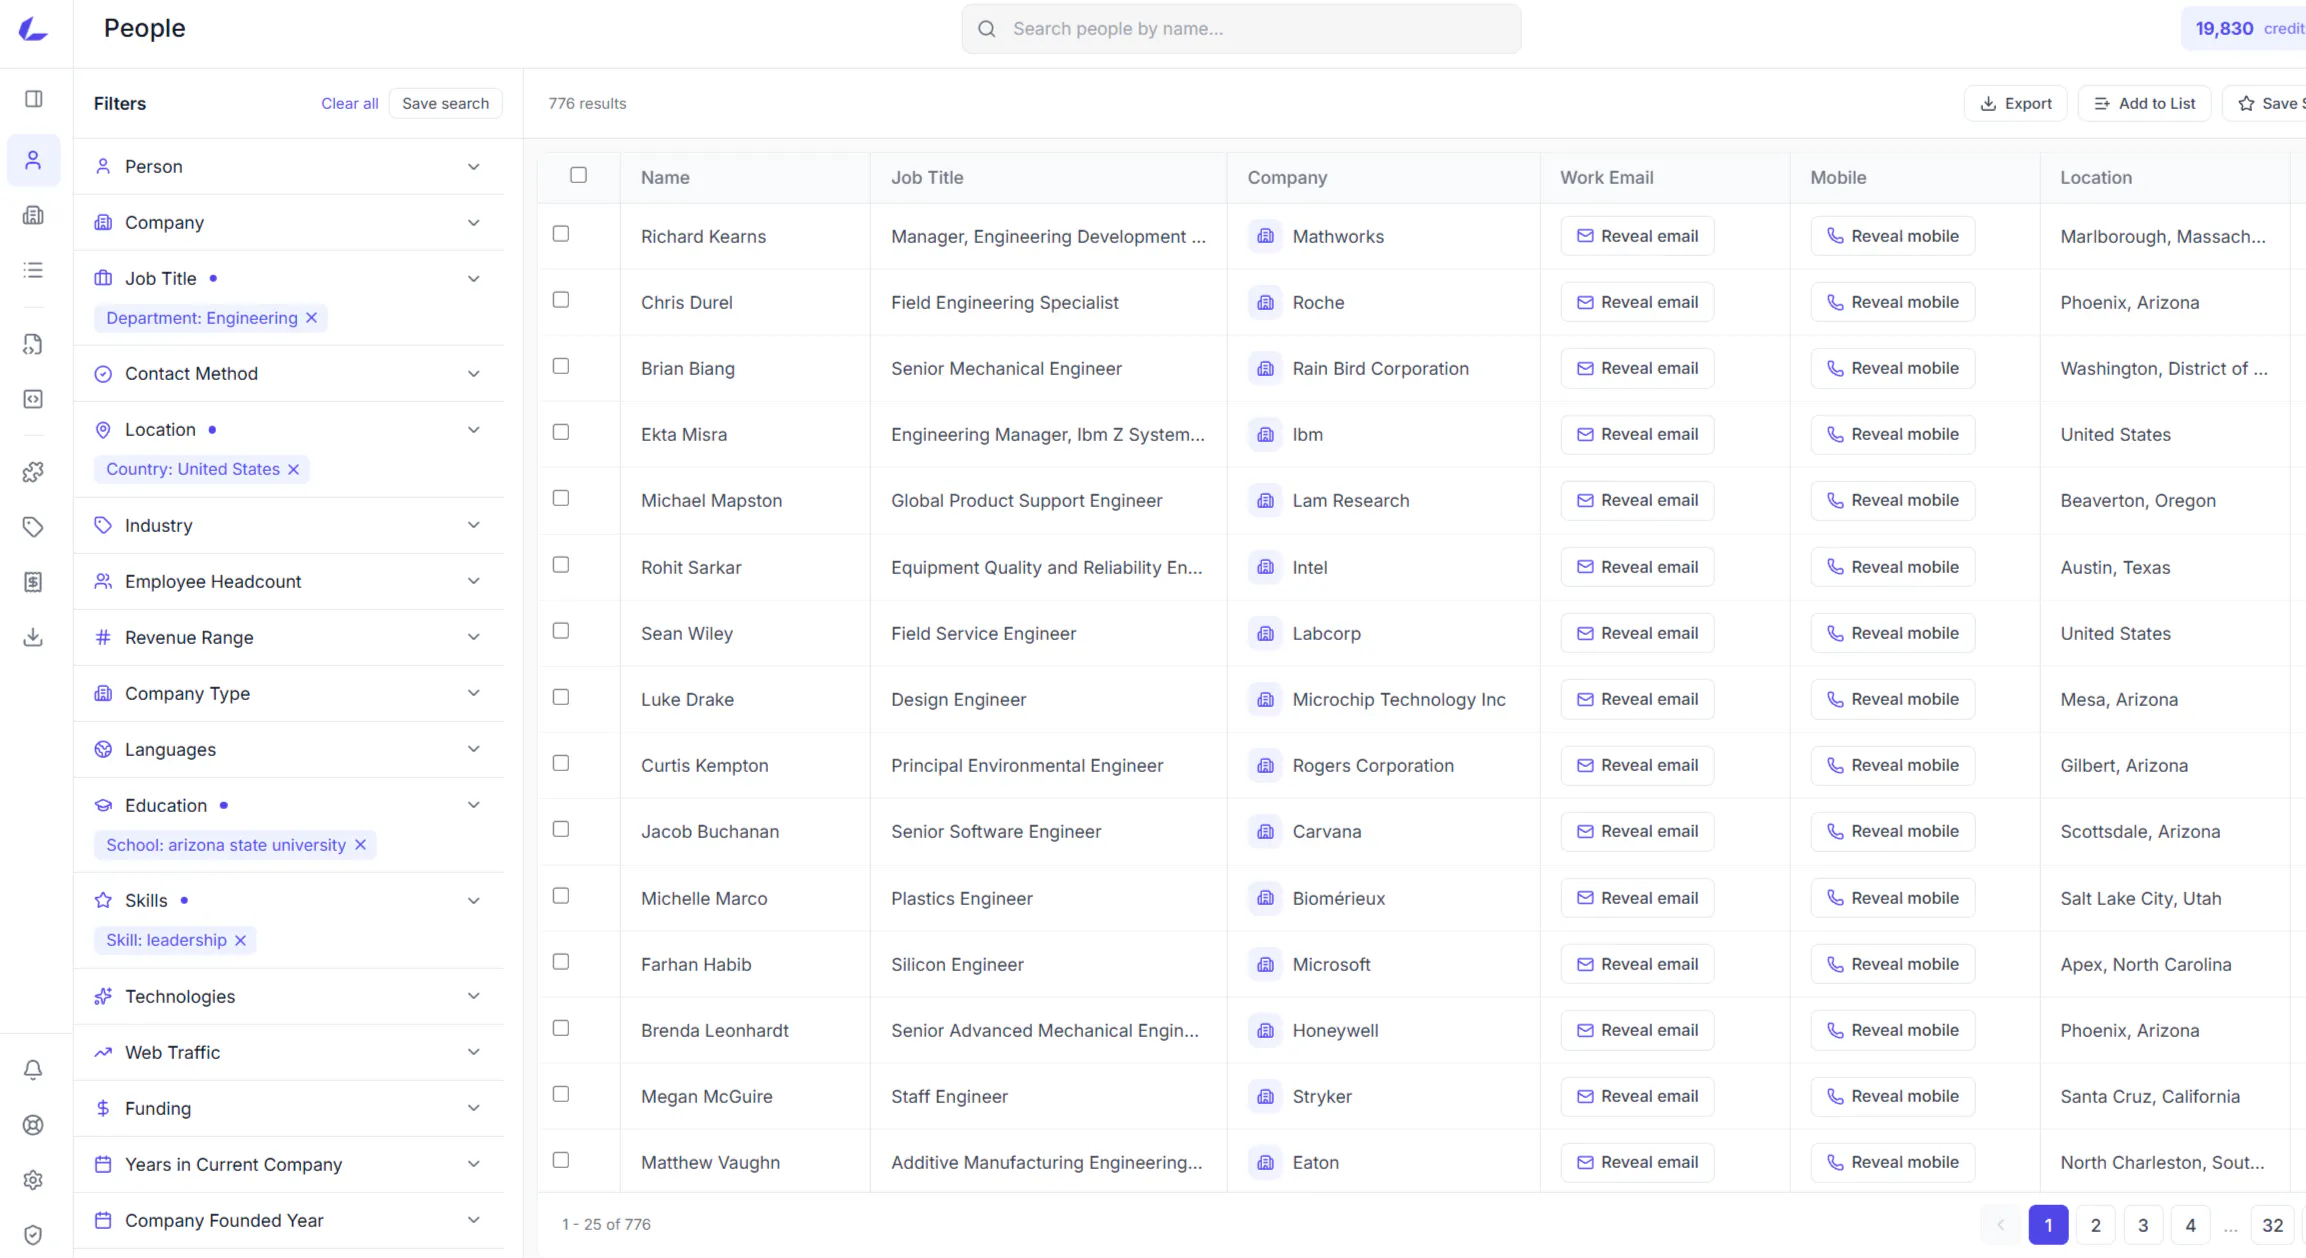Reveal mobile for Jacob Buchanan

click(1893, 831)
